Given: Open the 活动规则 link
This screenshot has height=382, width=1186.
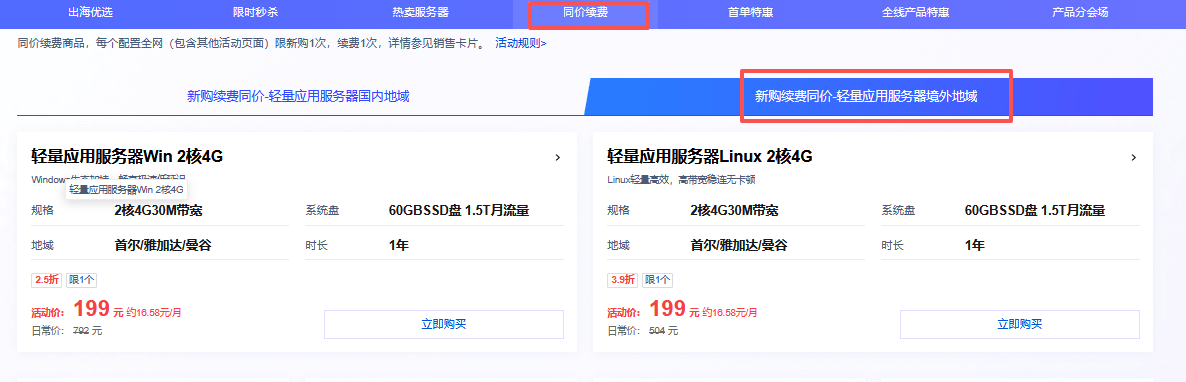Looking at the screenshot, I should [520, 44].
